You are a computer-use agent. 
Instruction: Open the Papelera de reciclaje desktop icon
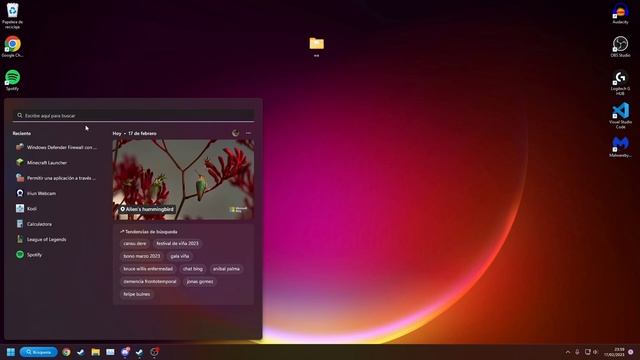[x=12, y=16]
